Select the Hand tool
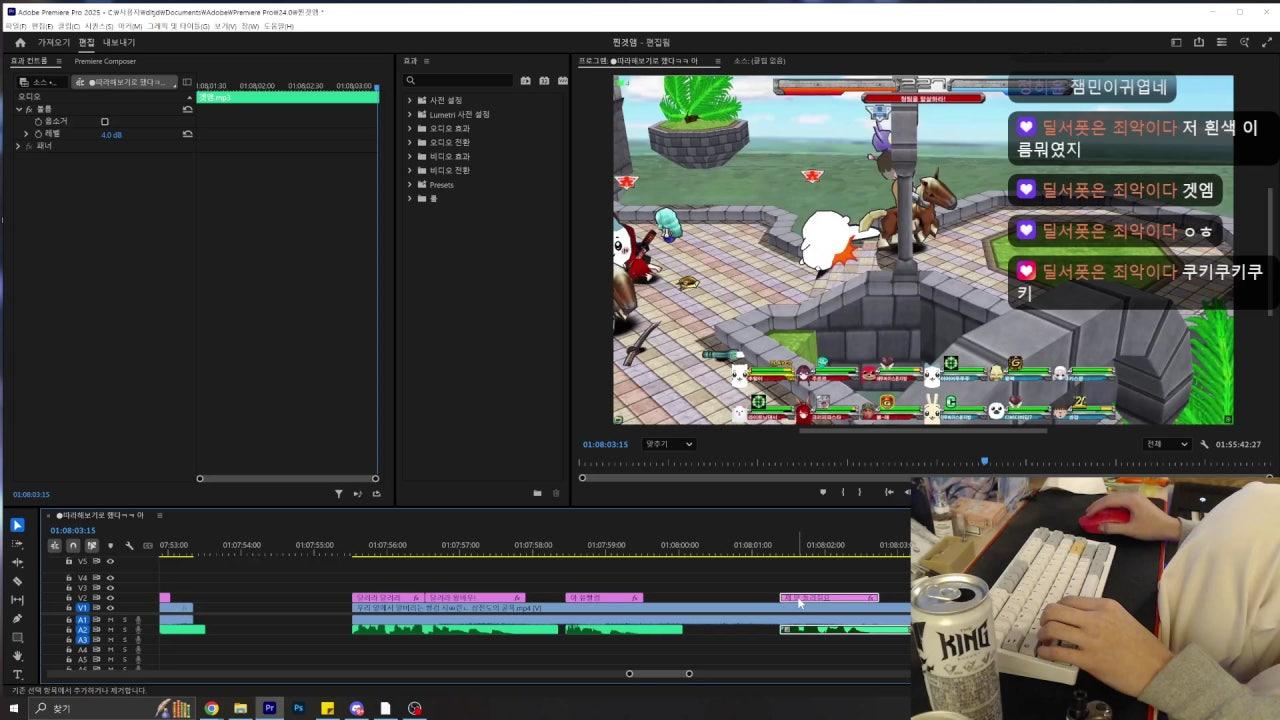1280x720 pixels. tap(17, 656)
